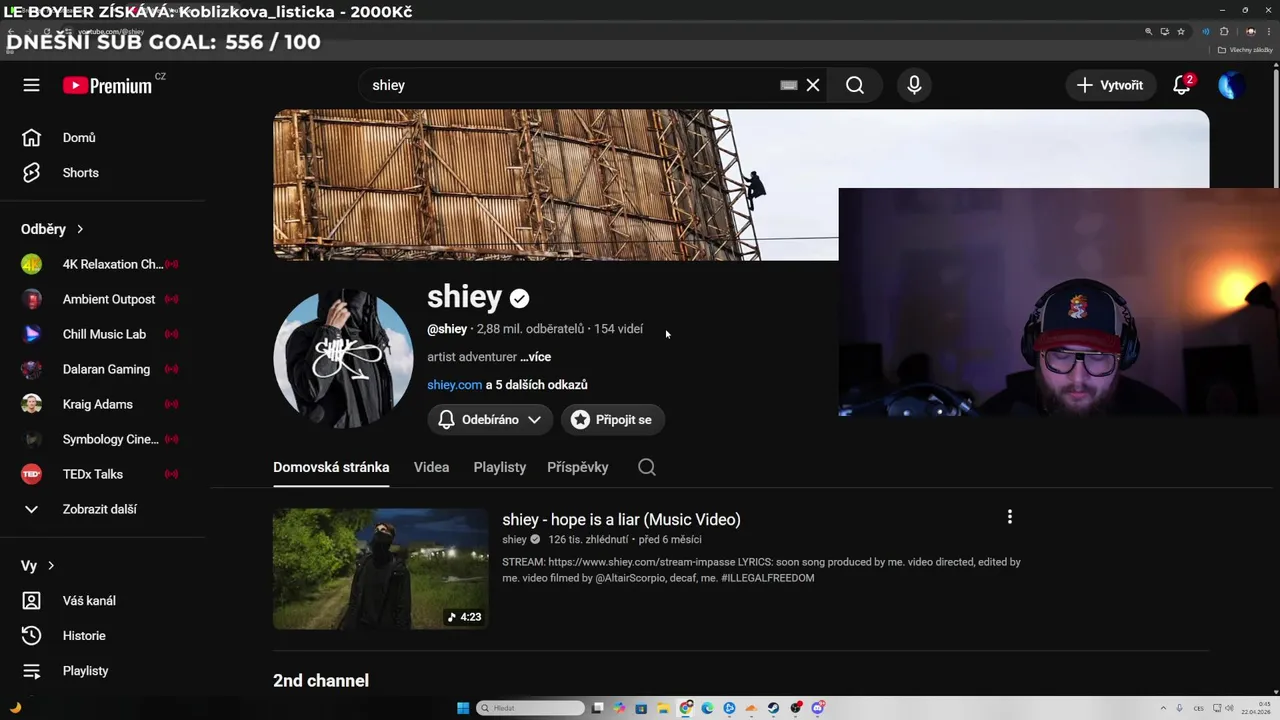Image resolution: width=1280 pixels, height=720 pixels.
Task: Expand the Vy section arrow
Action: pyautogui.click(x=51, y=566)
